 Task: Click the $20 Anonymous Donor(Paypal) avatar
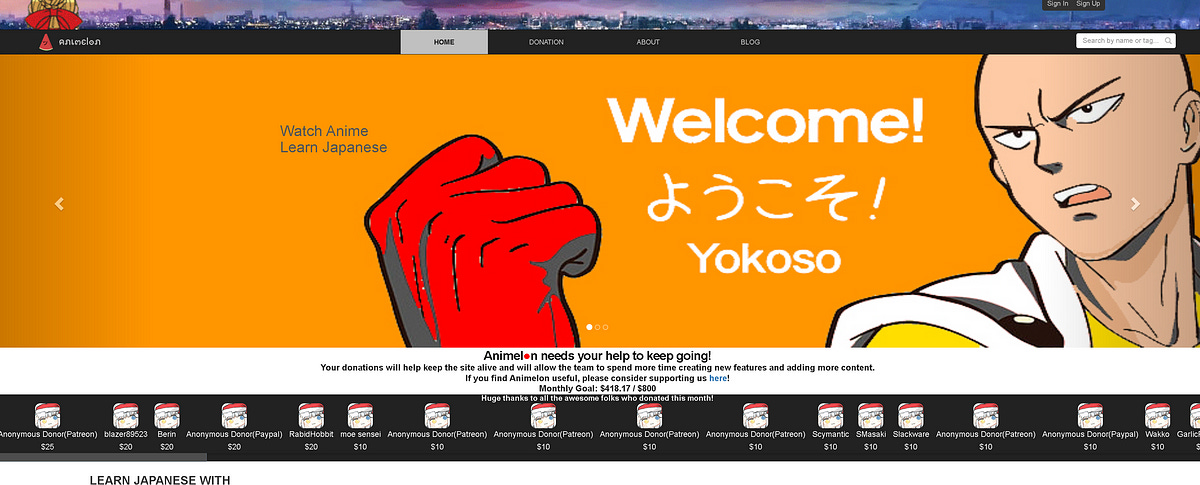click(234, 416)
